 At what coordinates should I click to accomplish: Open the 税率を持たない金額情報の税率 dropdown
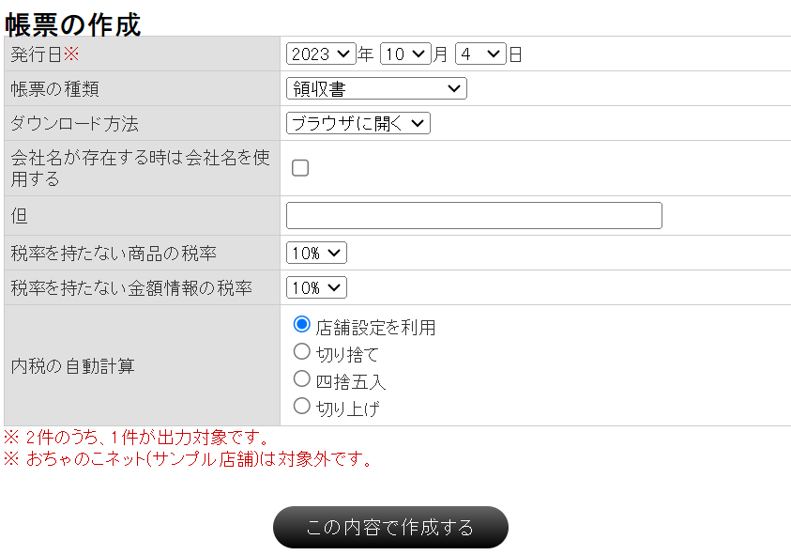[x=316, y=288]
